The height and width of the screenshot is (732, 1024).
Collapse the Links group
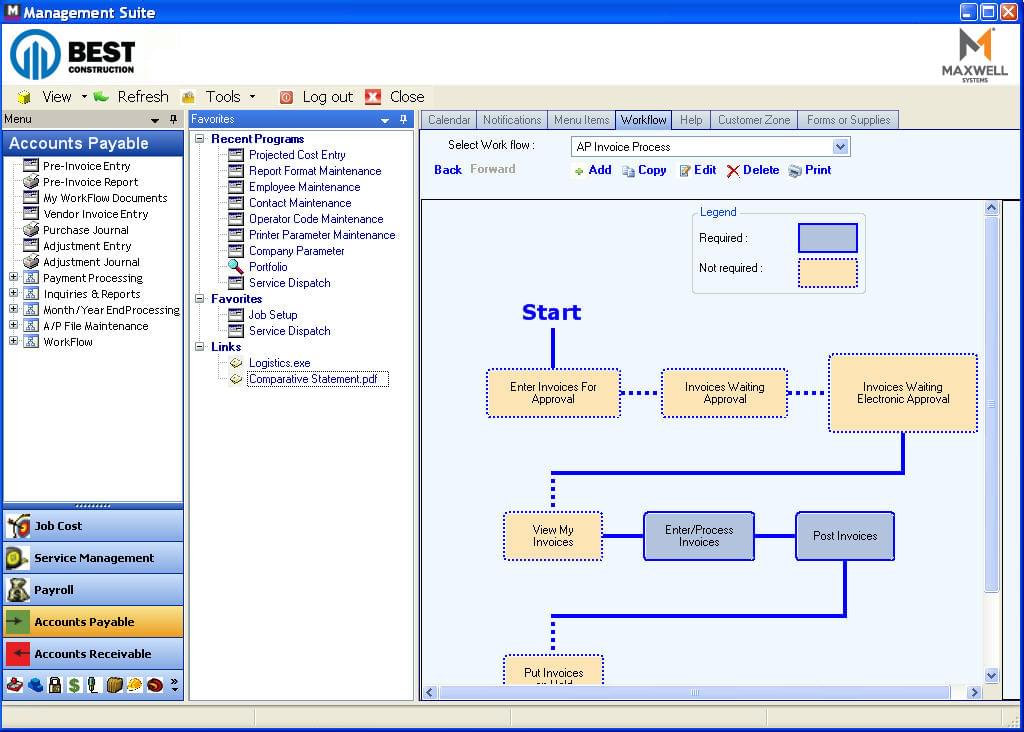200,347
